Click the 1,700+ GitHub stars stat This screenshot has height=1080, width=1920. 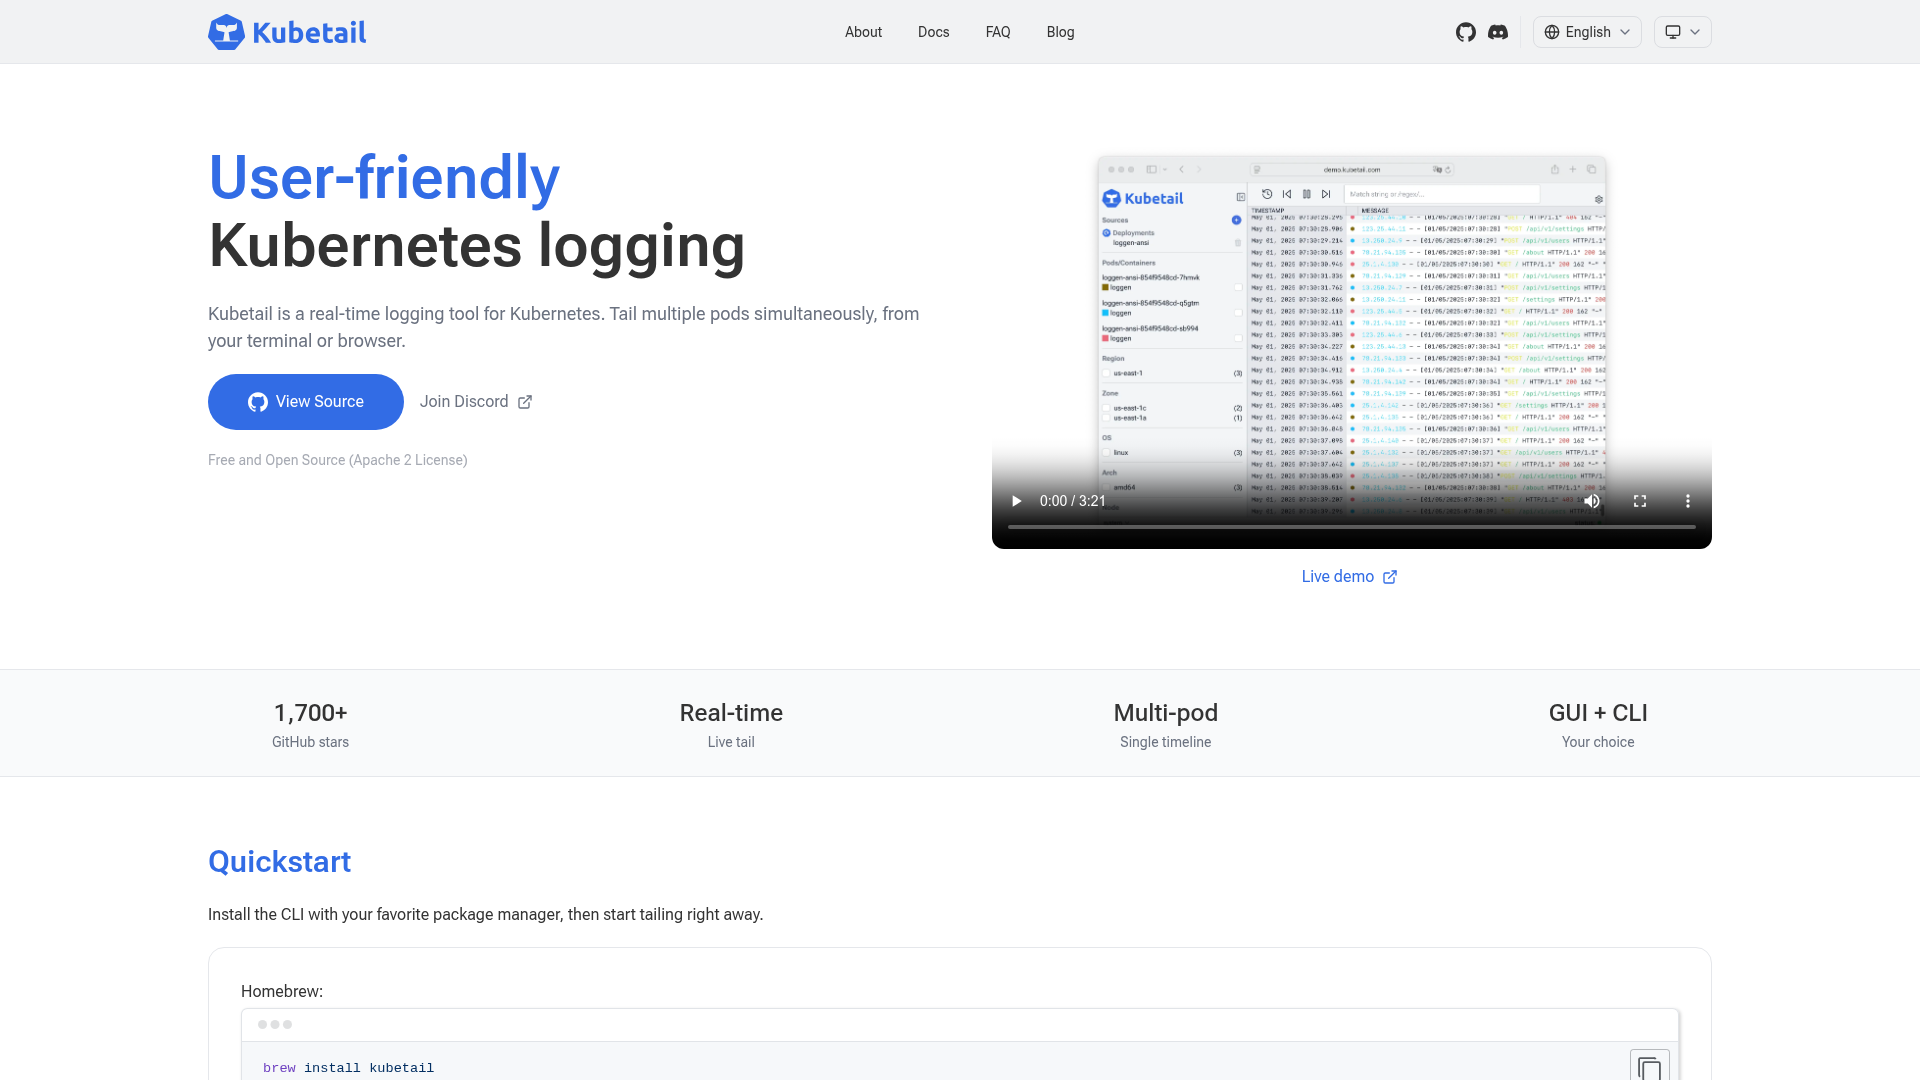coord(311,724)
